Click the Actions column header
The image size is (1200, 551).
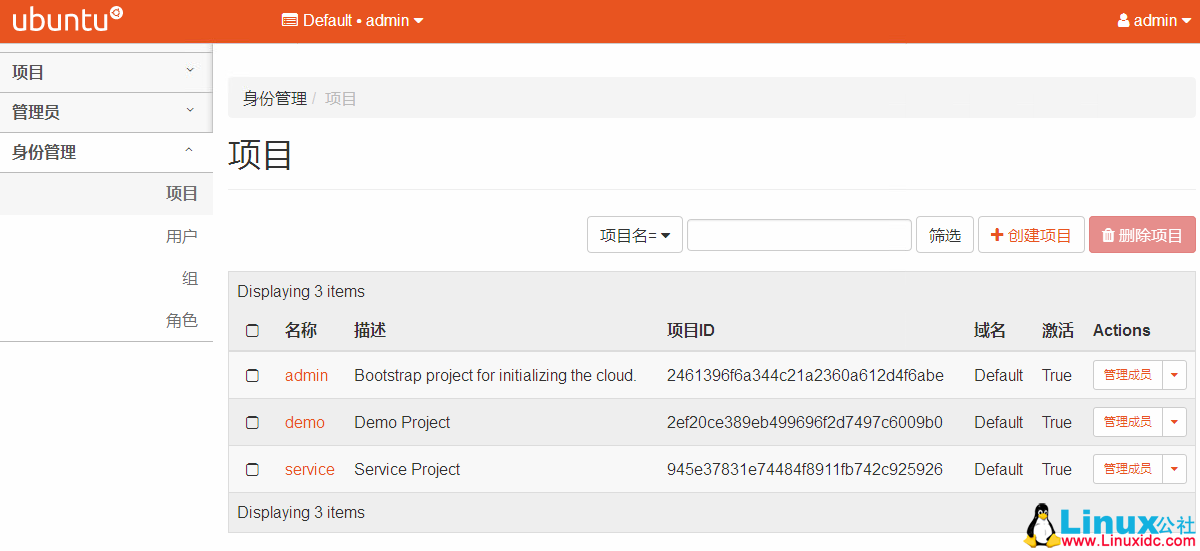point(1122,330)
